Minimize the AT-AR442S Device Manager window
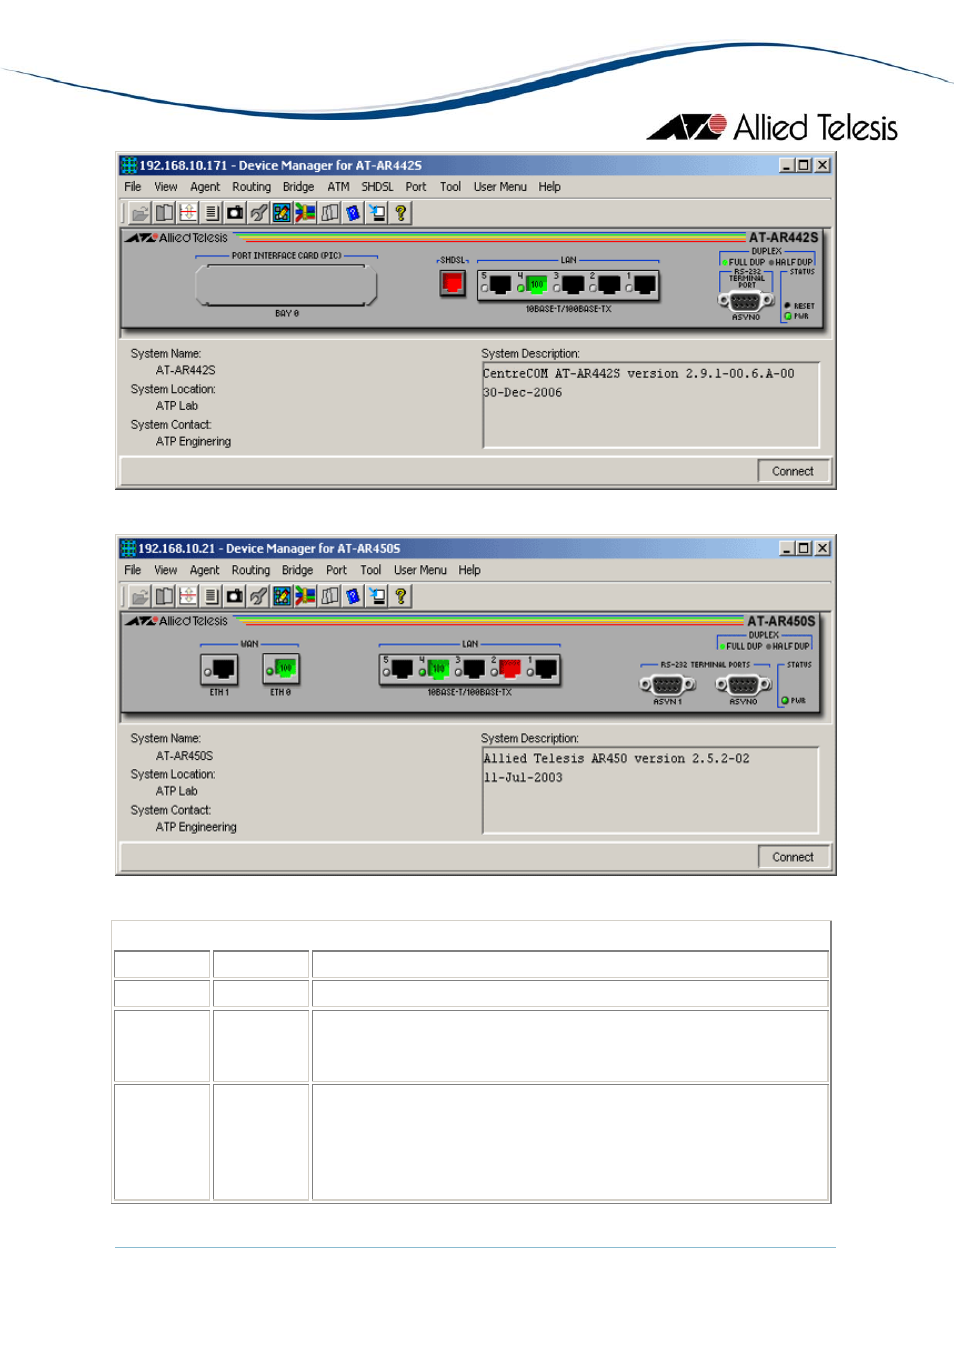The width and height of the screenshot is (954, 1350). 786,165
